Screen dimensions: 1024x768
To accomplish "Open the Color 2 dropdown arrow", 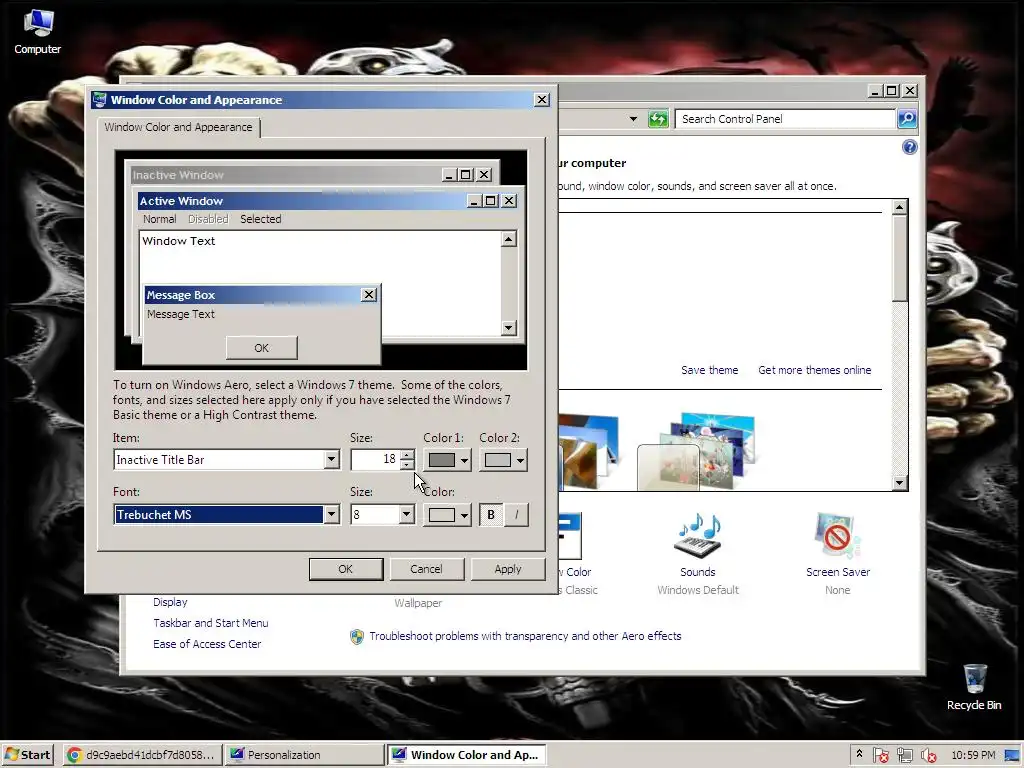I will click(520, 460).
